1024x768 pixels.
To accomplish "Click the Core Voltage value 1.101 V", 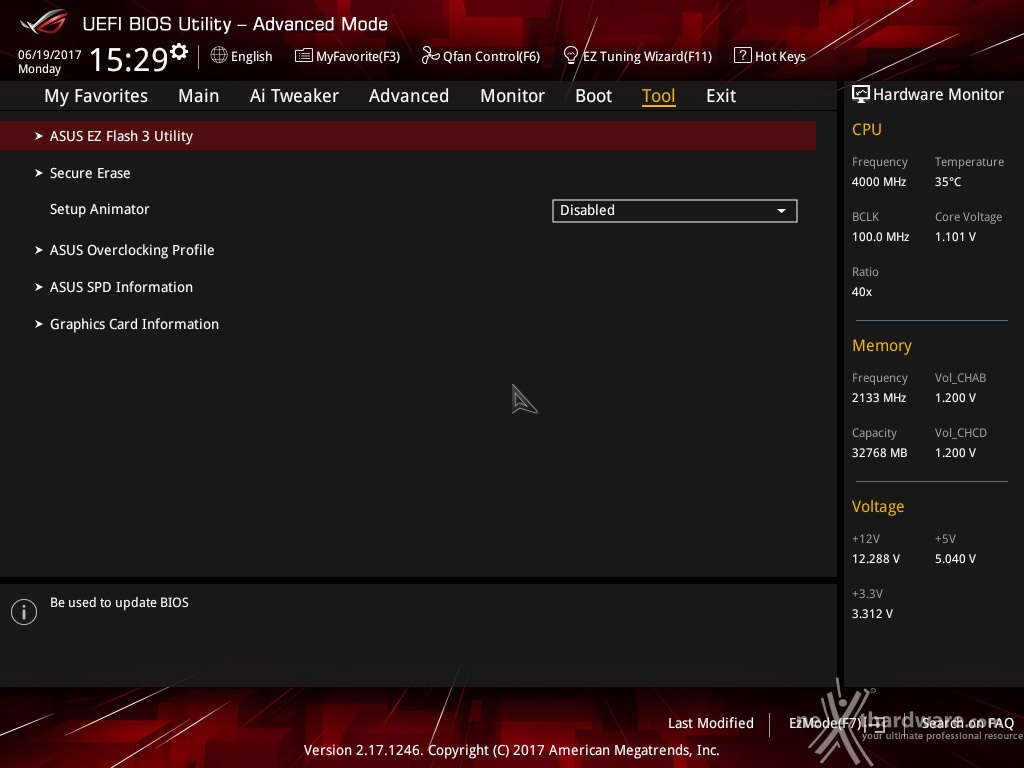I will [x=955, y=236].
